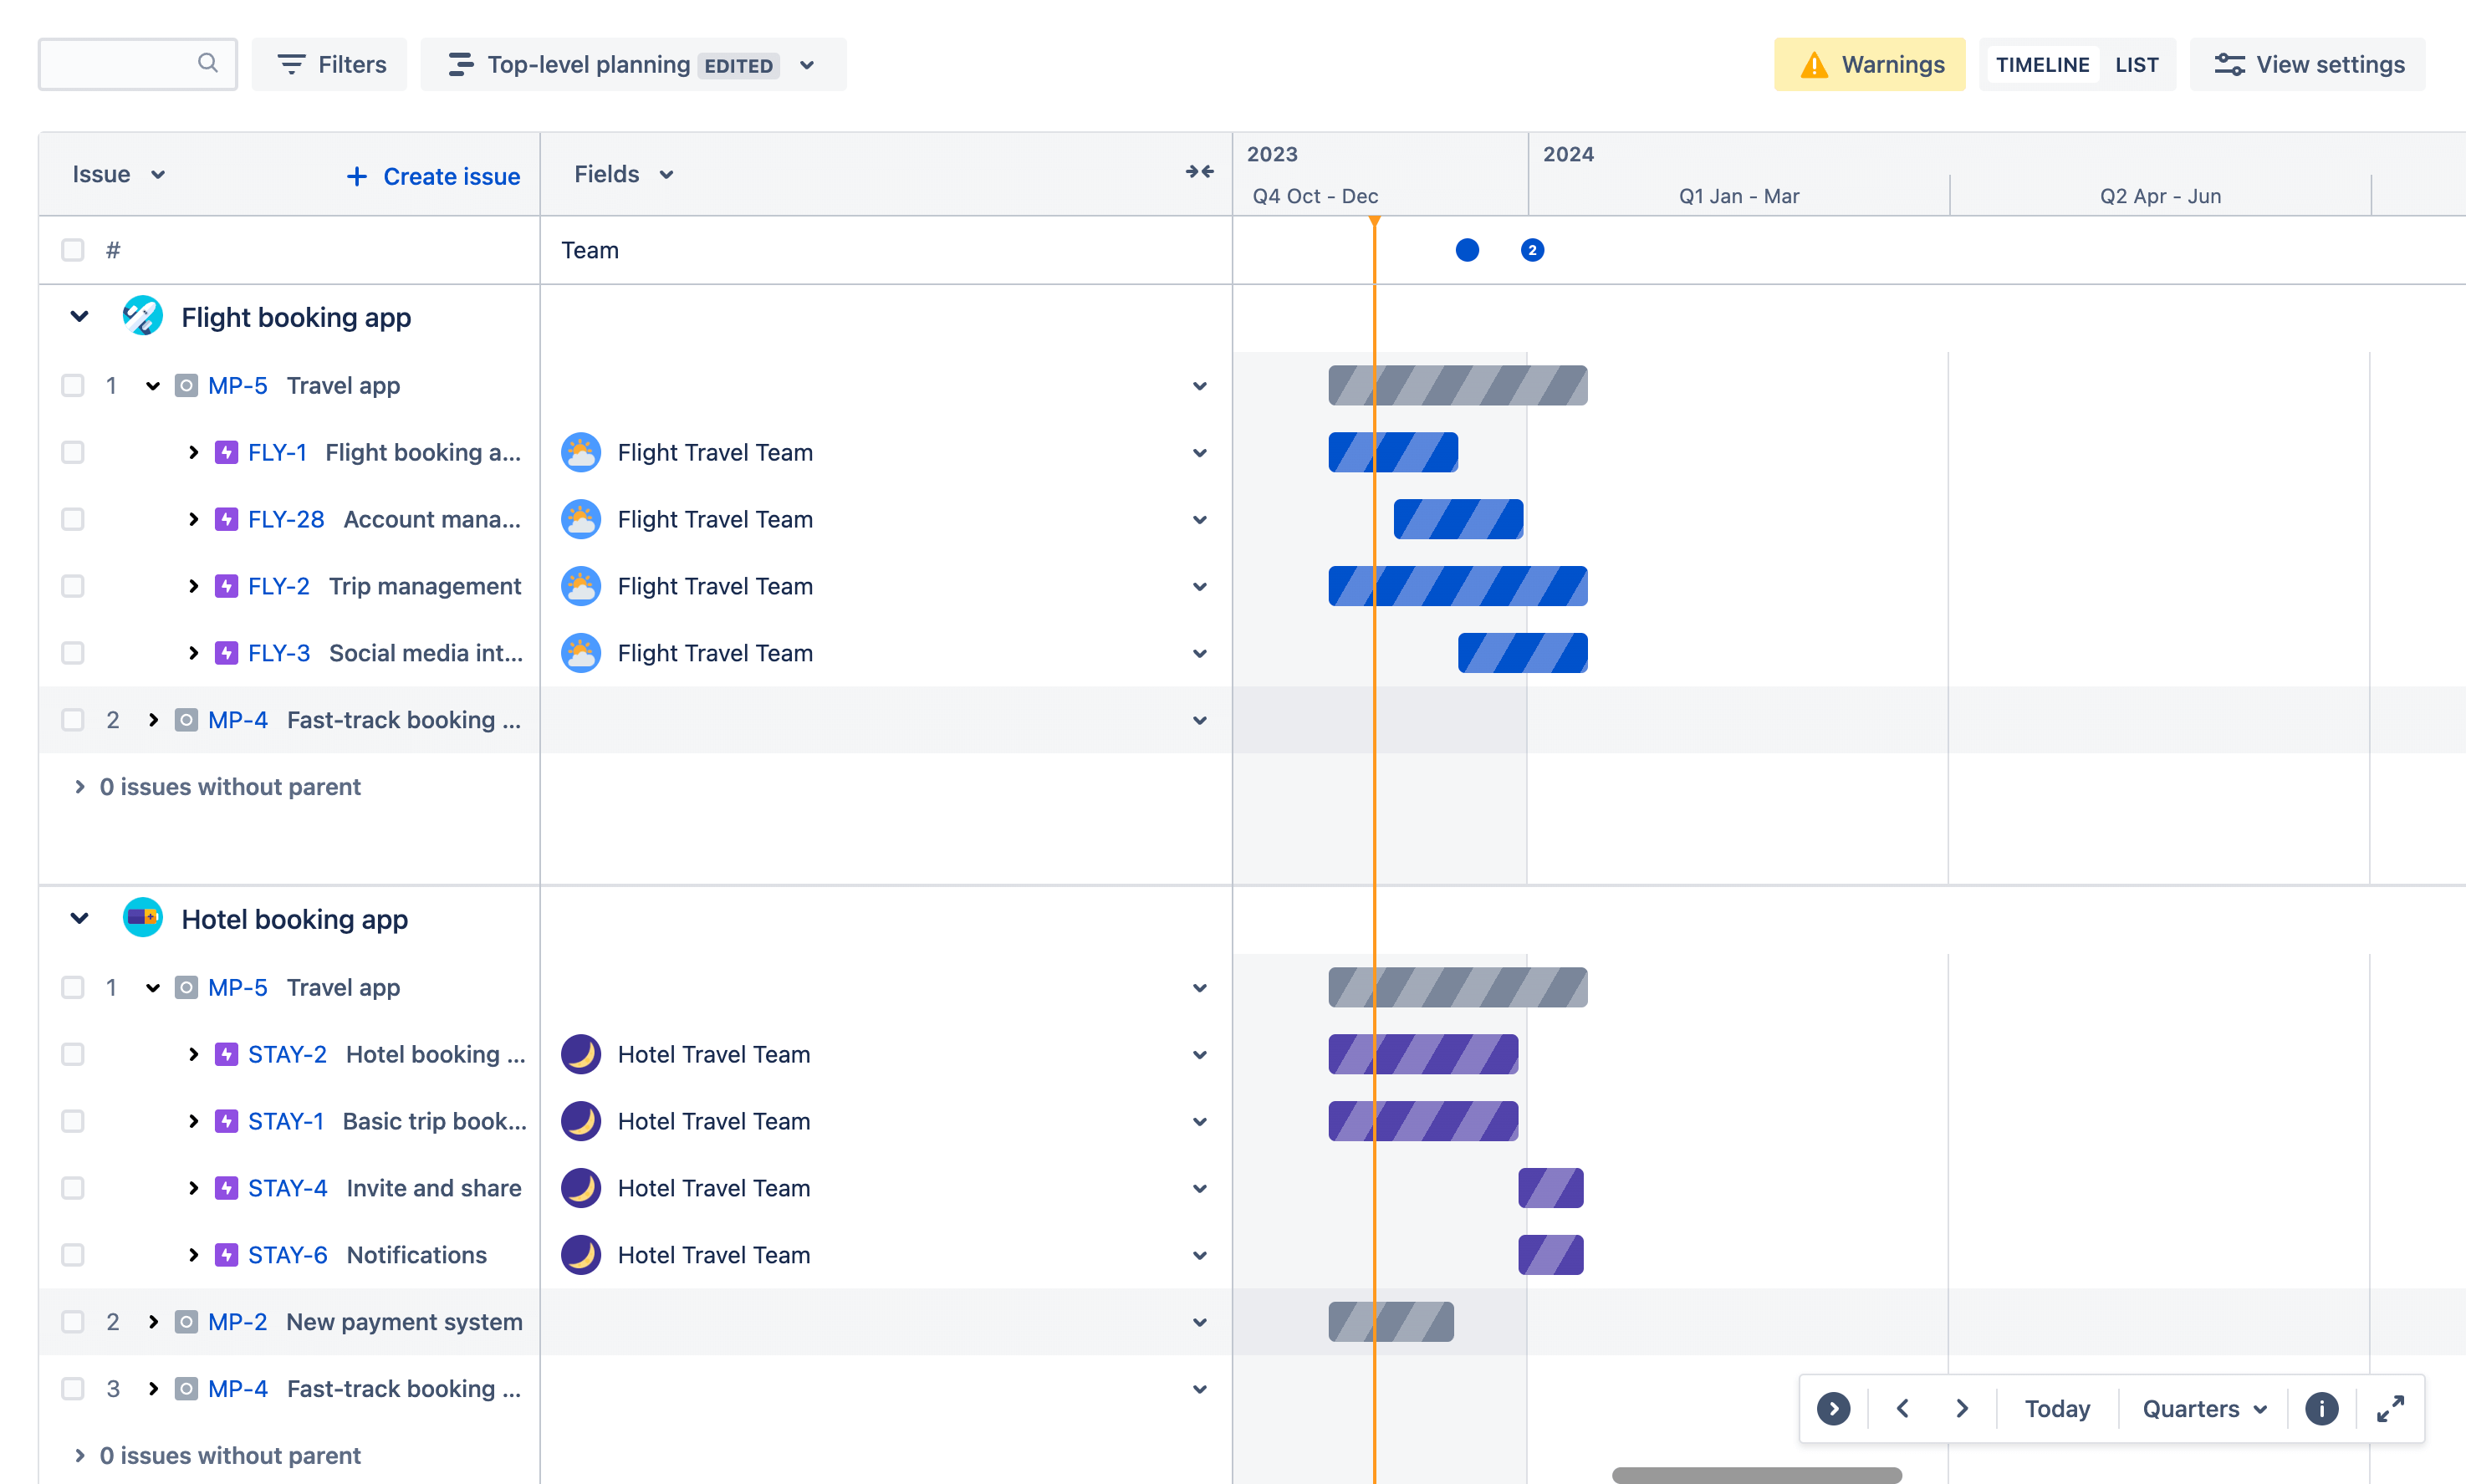Toggle checkbox for STAY-4 Invite and share
This screenshot has height=1484, width=2466.
72,1186
